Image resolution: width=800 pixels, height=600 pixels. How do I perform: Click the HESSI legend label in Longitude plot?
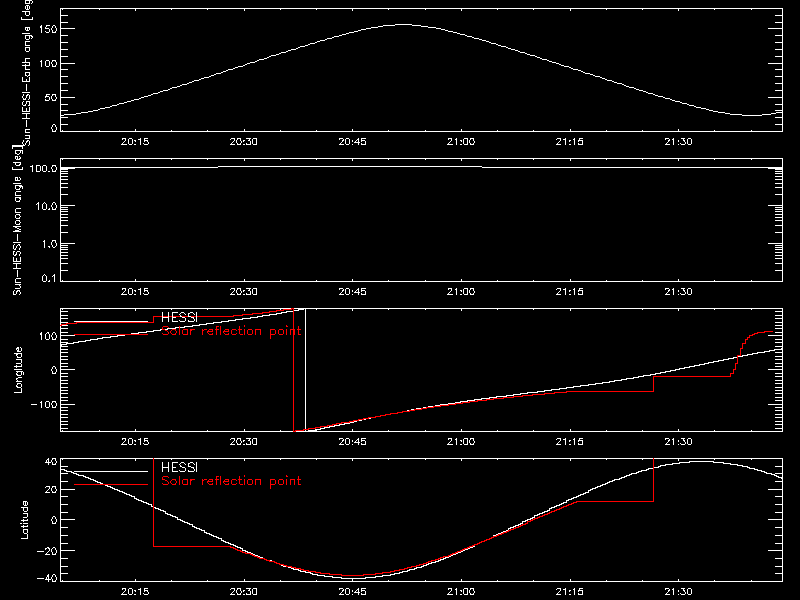pos(179,317)
